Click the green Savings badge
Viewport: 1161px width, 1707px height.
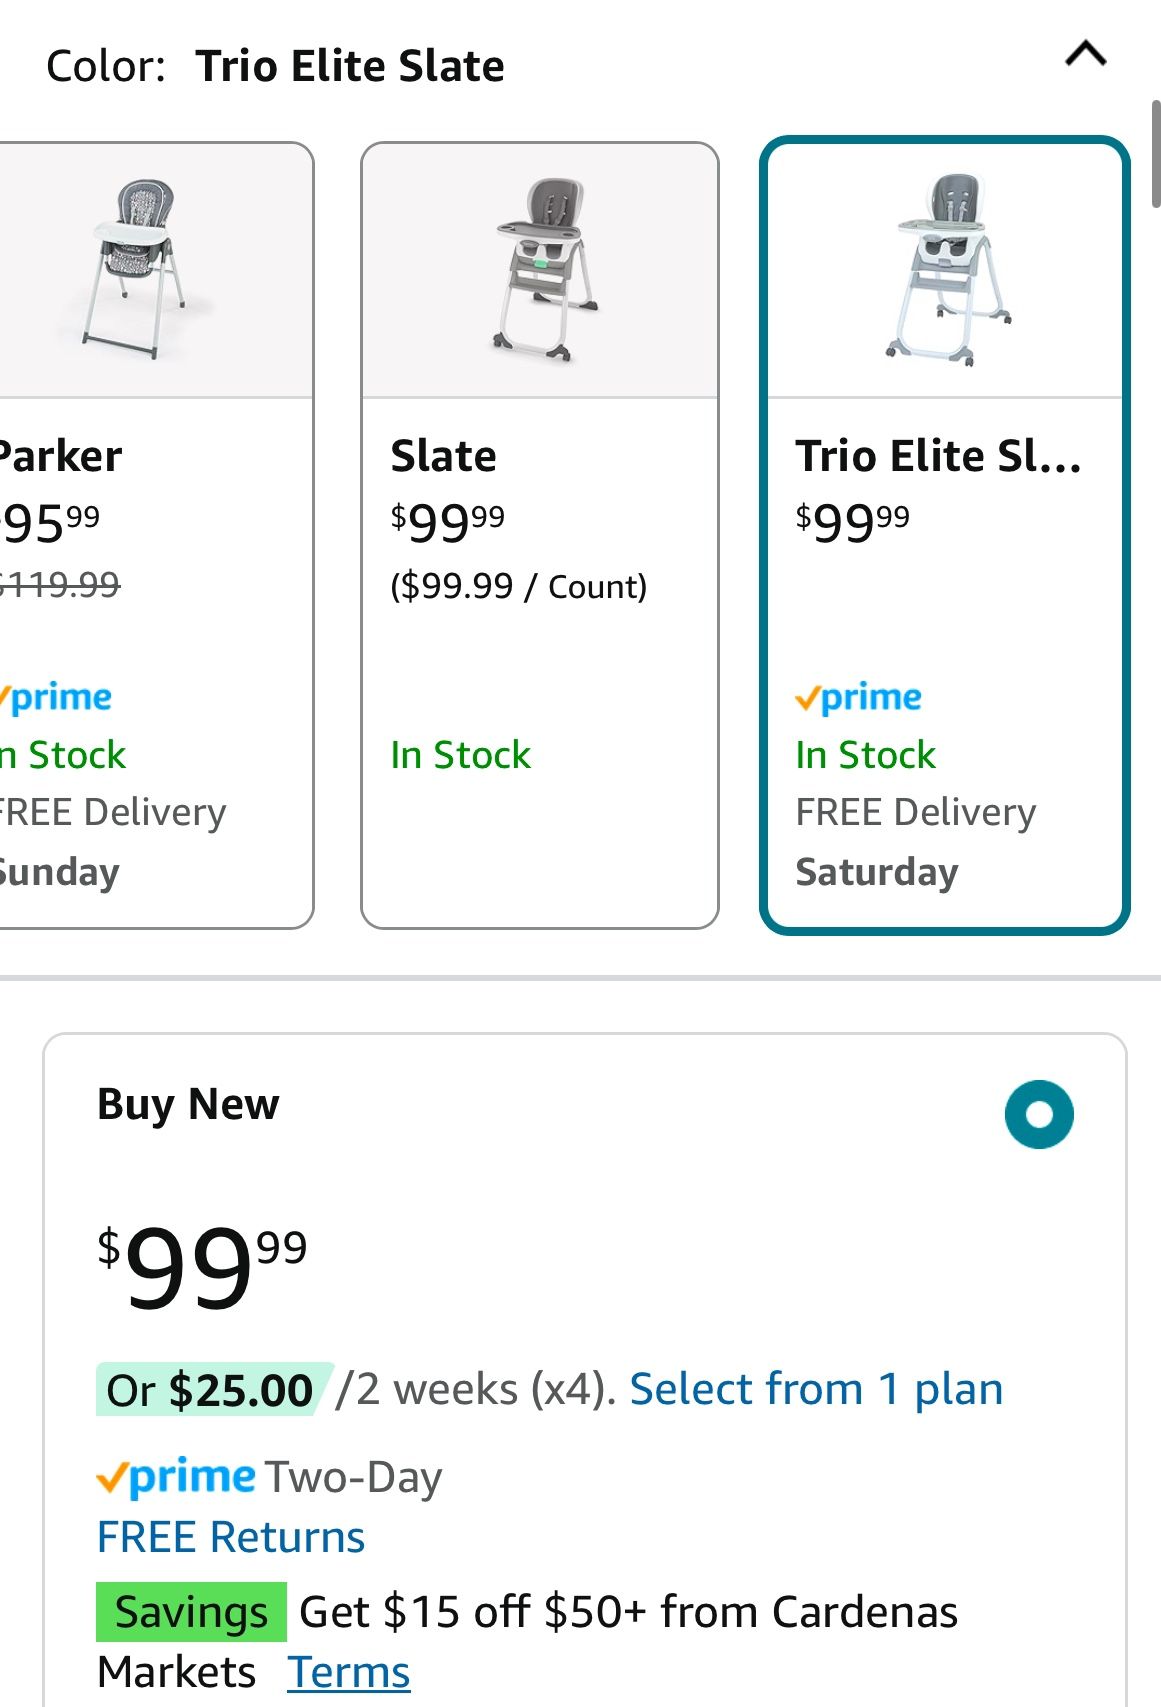tap(191, 1612)
